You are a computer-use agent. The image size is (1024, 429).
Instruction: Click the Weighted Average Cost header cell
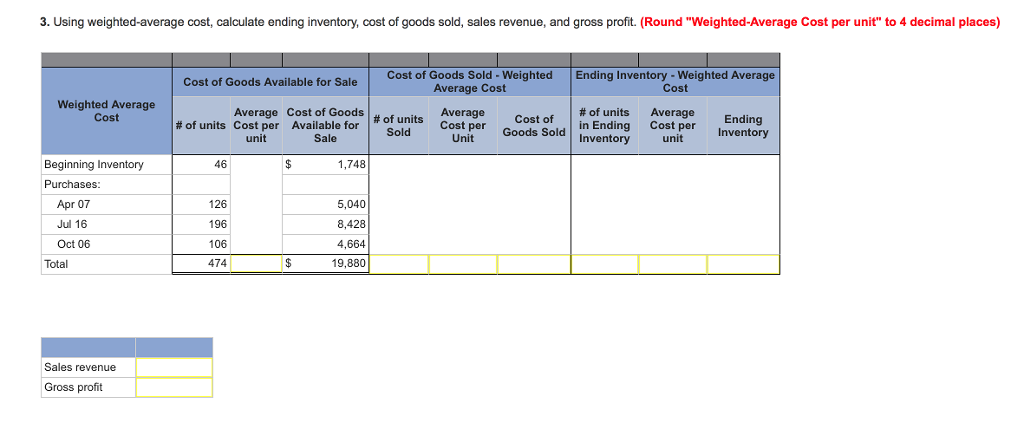[x=107, y=111]
